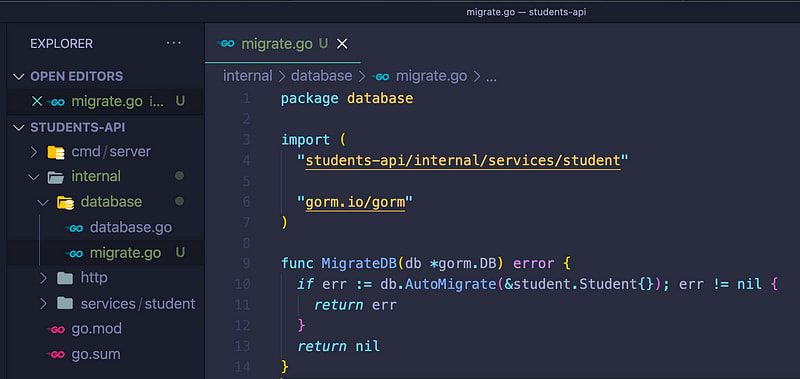Select the migrate.go tab

tap(283, 44)
